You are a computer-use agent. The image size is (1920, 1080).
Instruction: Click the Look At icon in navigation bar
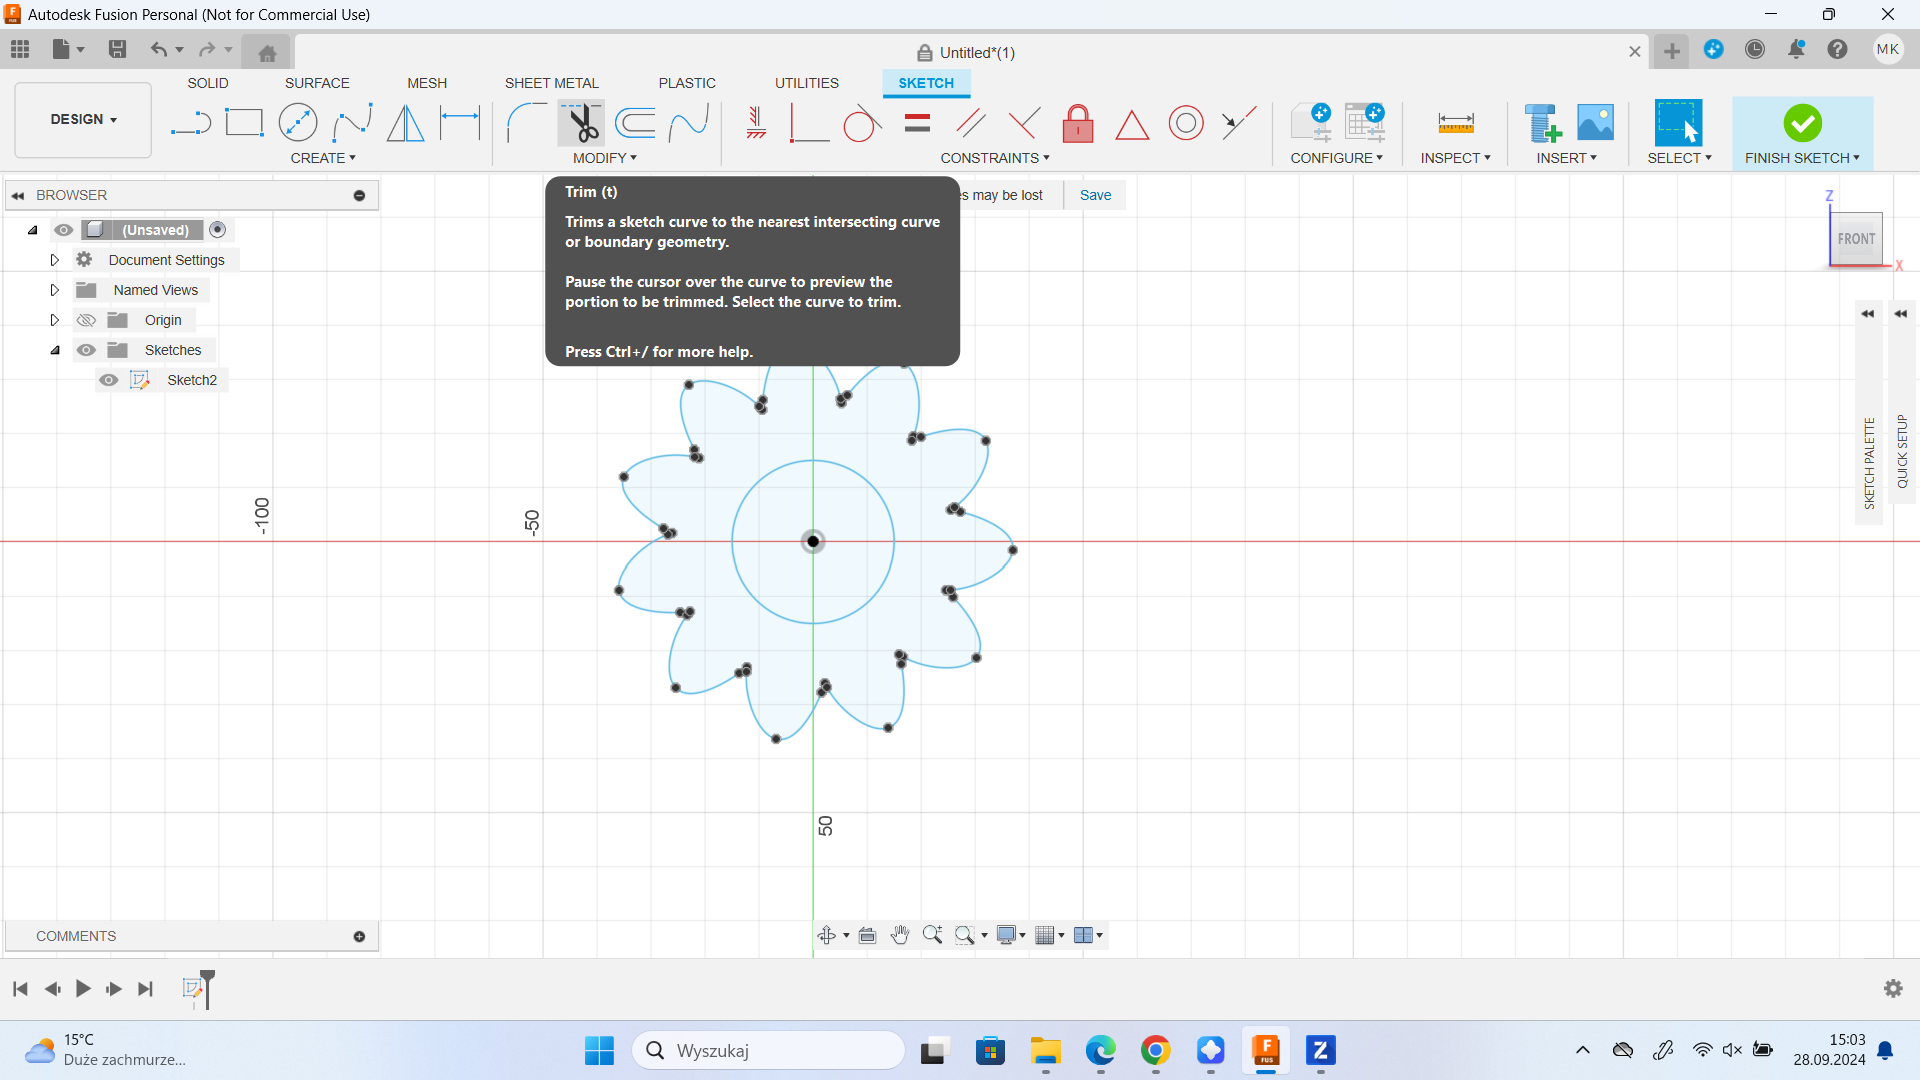(867, 935)
